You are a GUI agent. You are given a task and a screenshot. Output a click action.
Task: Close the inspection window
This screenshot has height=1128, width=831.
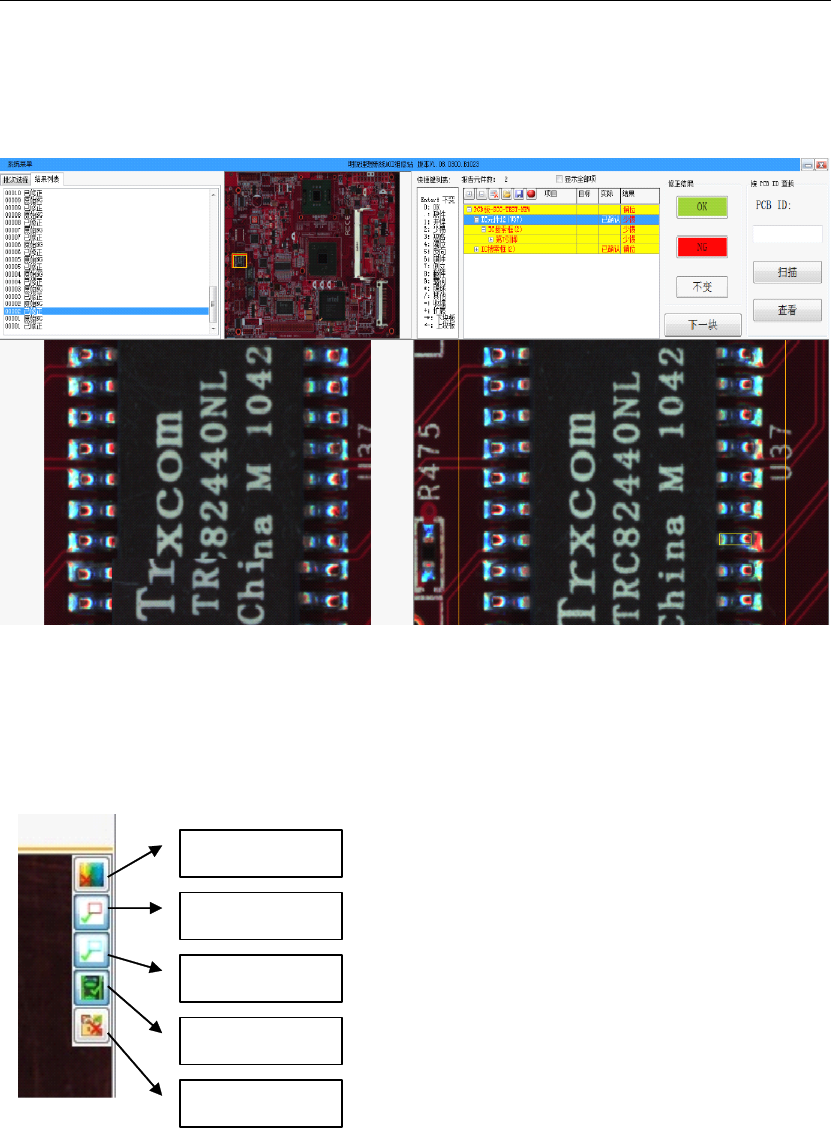coord(821,165)
